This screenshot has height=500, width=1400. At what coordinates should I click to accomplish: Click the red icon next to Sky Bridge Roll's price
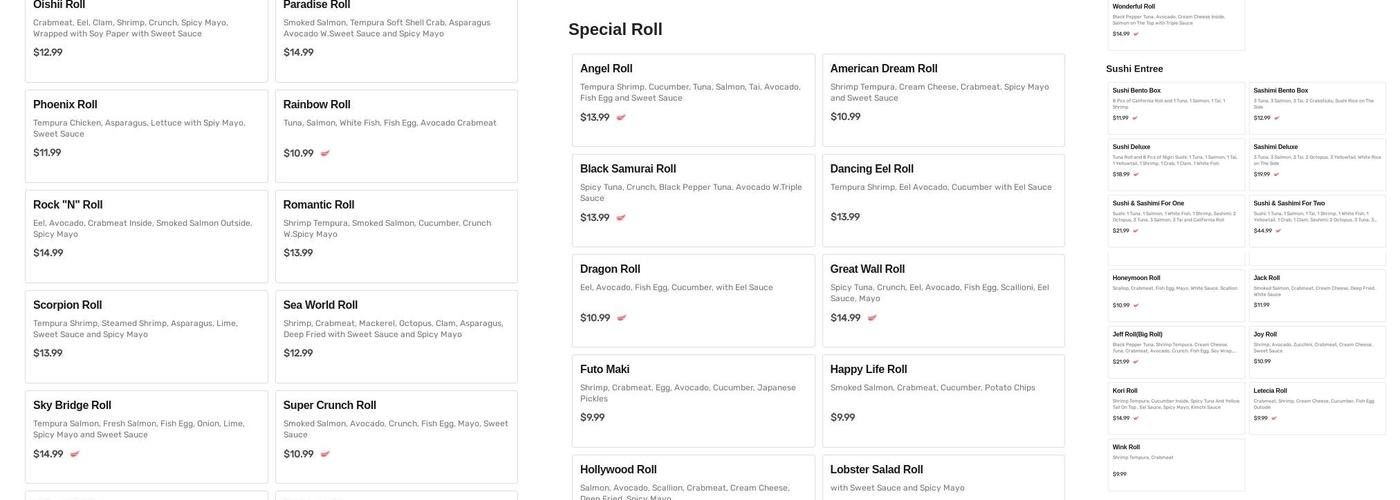[75, 454]
